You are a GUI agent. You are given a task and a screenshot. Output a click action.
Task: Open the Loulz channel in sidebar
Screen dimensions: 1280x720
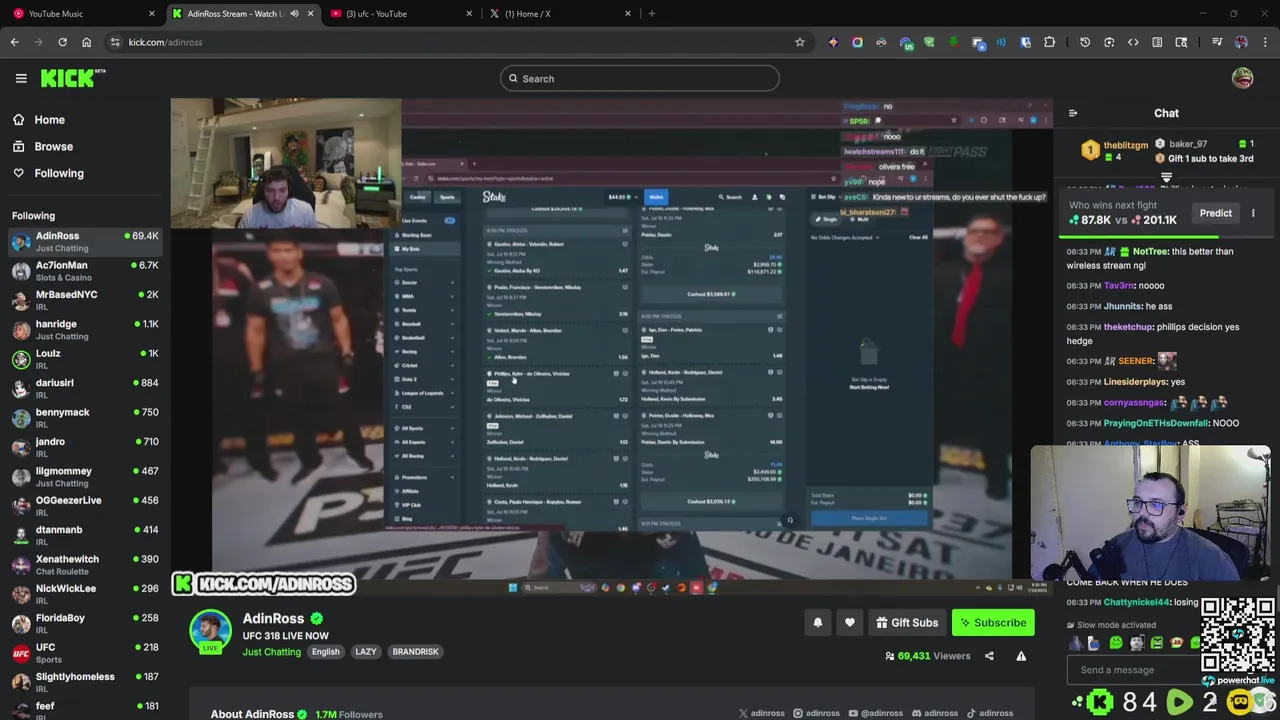[85, 359]
